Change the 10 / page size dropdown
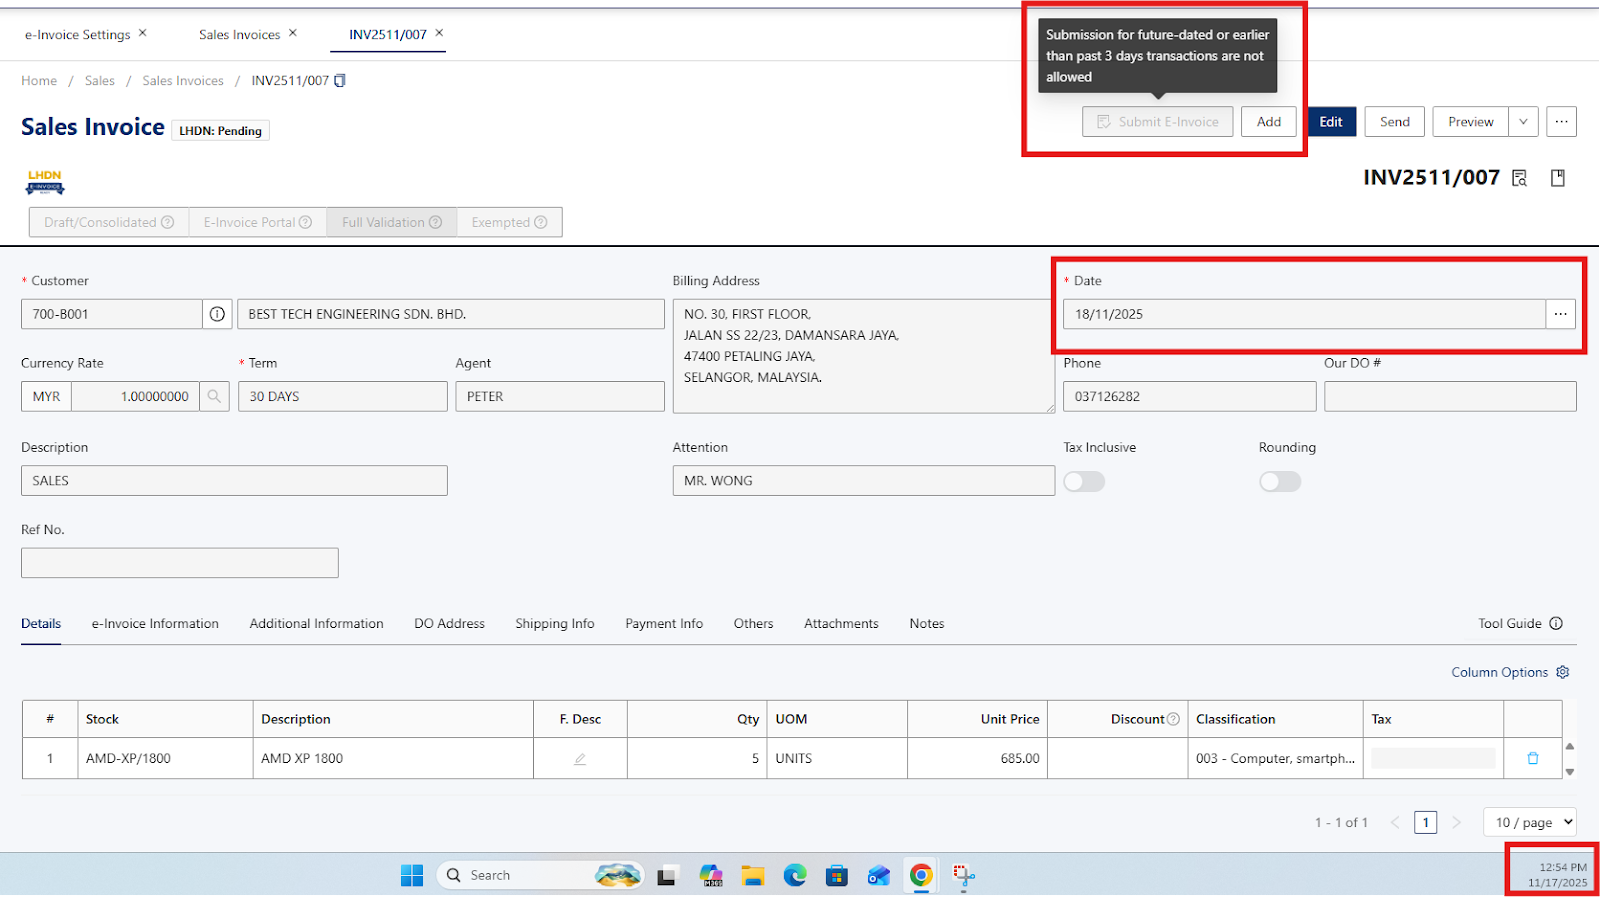This screenshot has height=897, width=1600. tap(1530, 823)
